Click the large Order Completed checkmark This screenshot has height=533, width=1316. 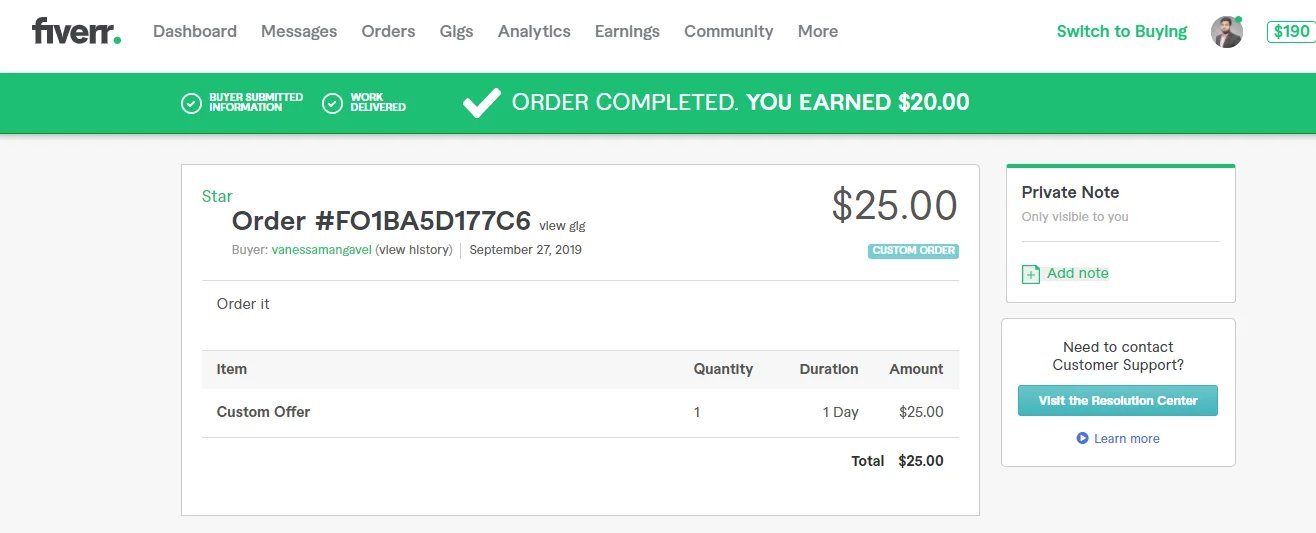481,102
